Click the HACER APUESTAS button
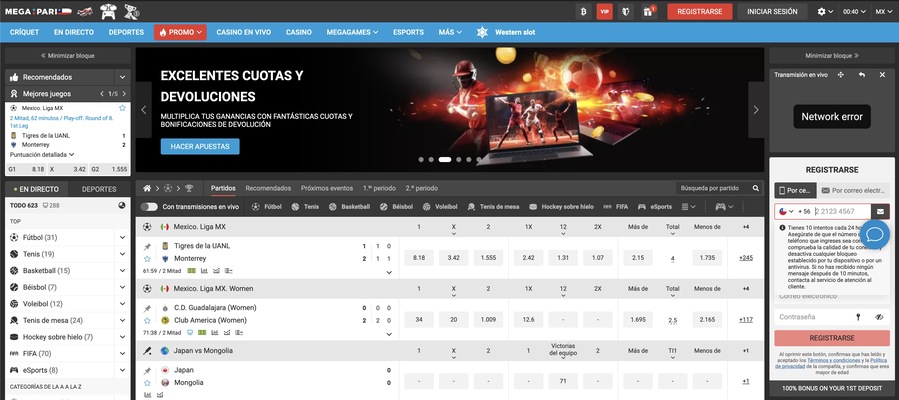The image size is (899, 400). [199, 146]
